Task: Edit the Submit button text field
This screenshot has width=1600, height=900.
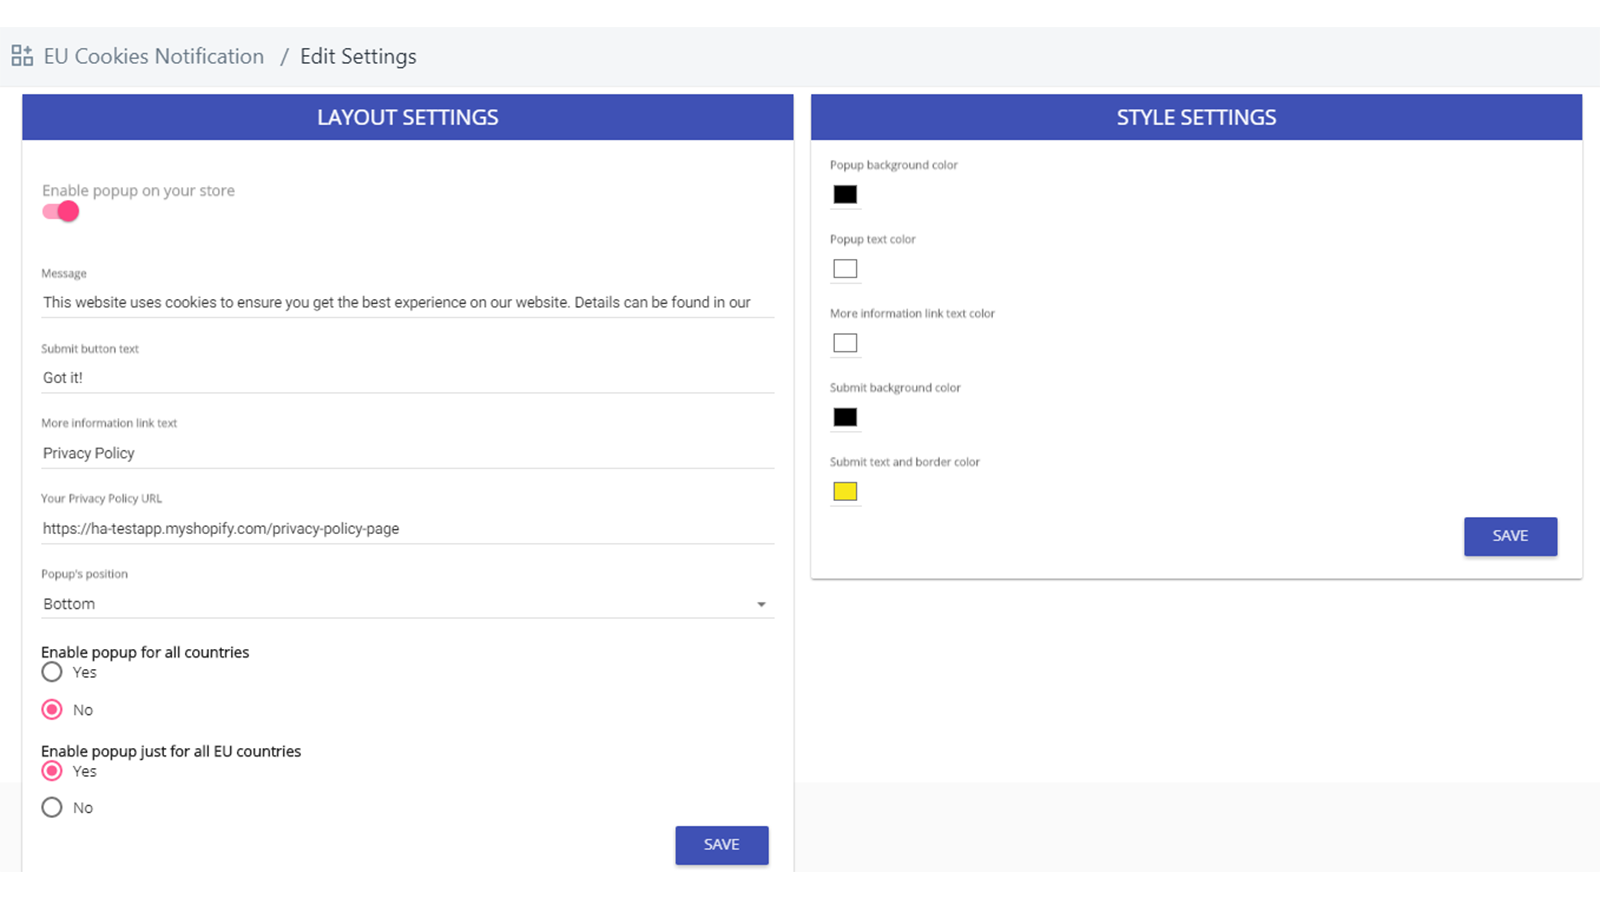Action: click(x=407, y=378)
